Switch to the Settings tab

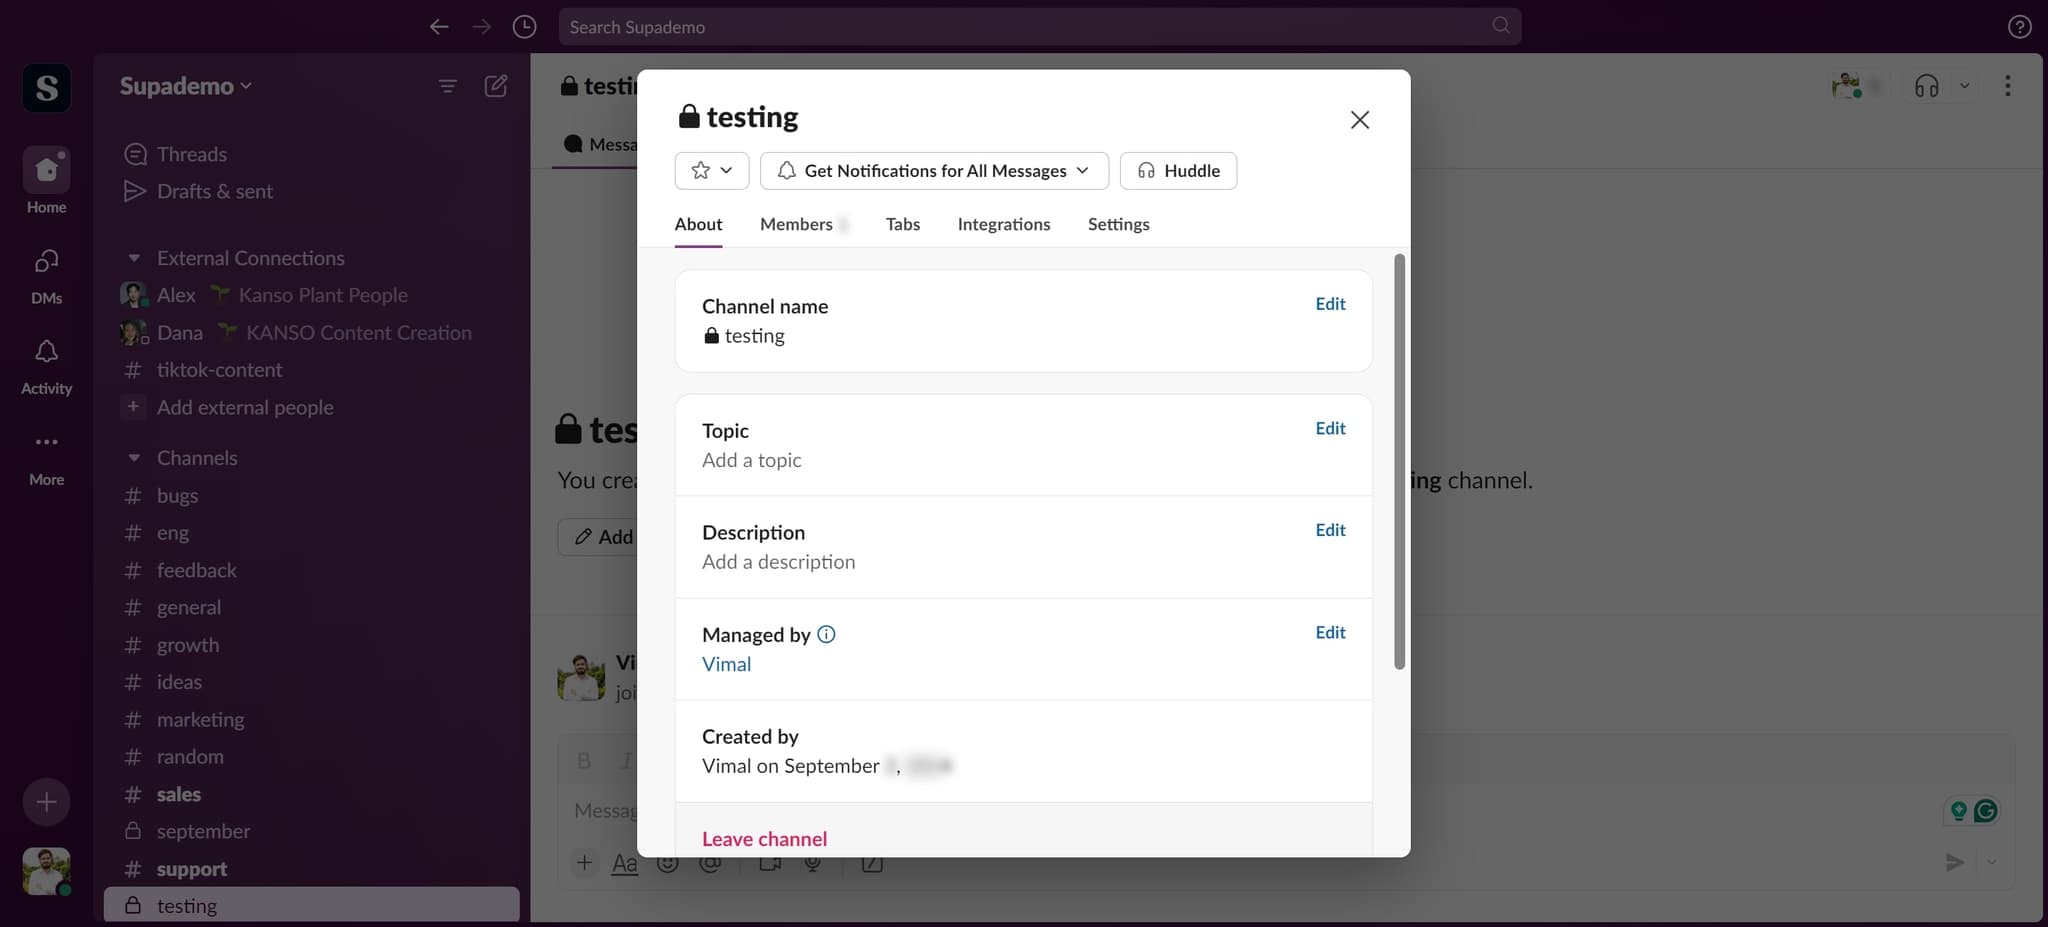(1118, 224)
